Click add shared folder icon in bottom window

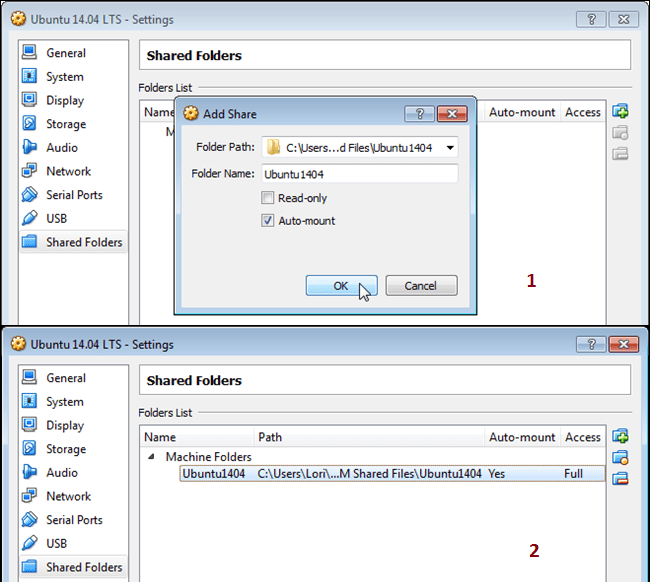[620, 436]
